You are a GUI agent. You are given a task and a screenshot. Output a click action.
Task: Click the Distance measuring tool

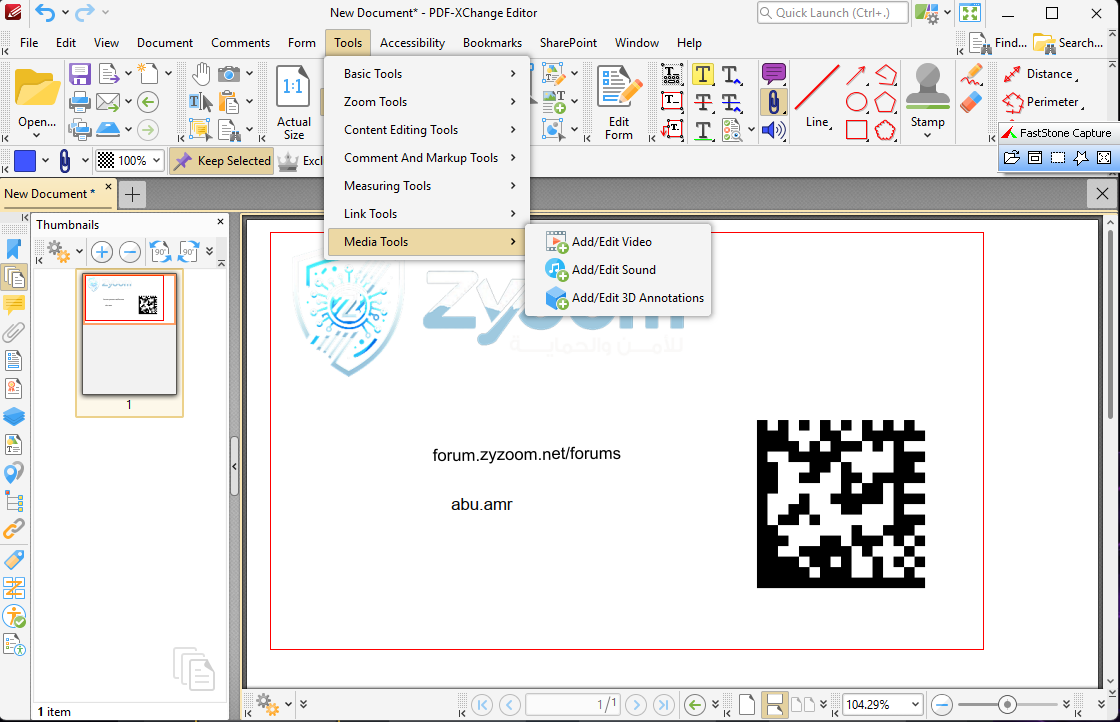1041,74
